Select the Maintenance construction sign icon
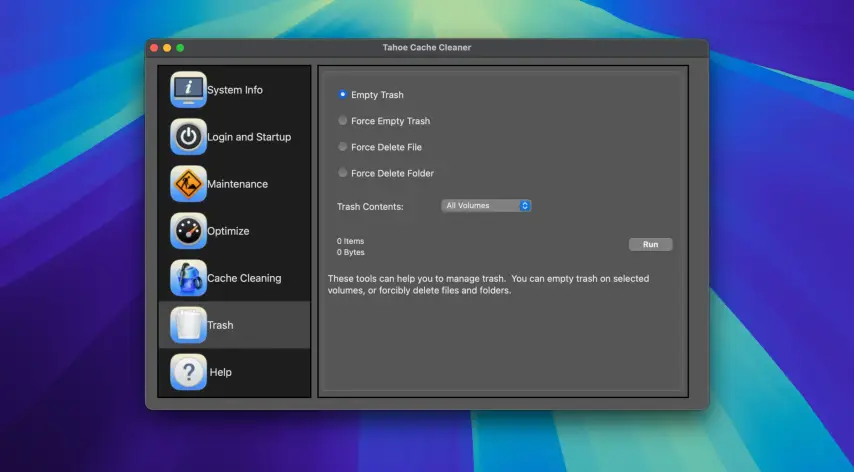The height and width of the screenshot is (472, 854). (188, 184)
